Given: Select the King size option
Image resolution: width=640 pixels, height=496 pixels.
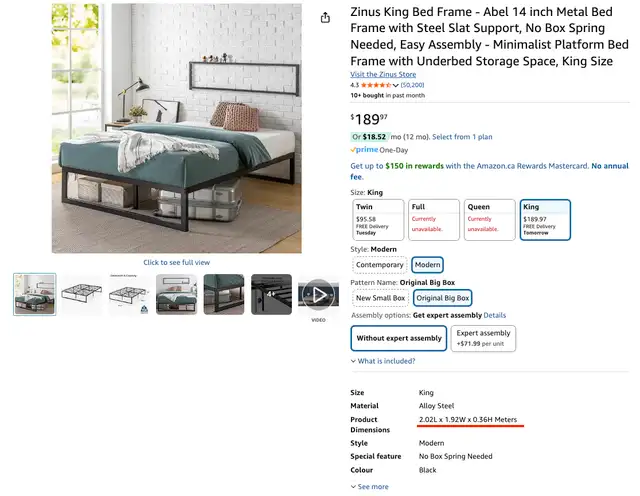Looking at the screenshot, I should coord(545,219).
